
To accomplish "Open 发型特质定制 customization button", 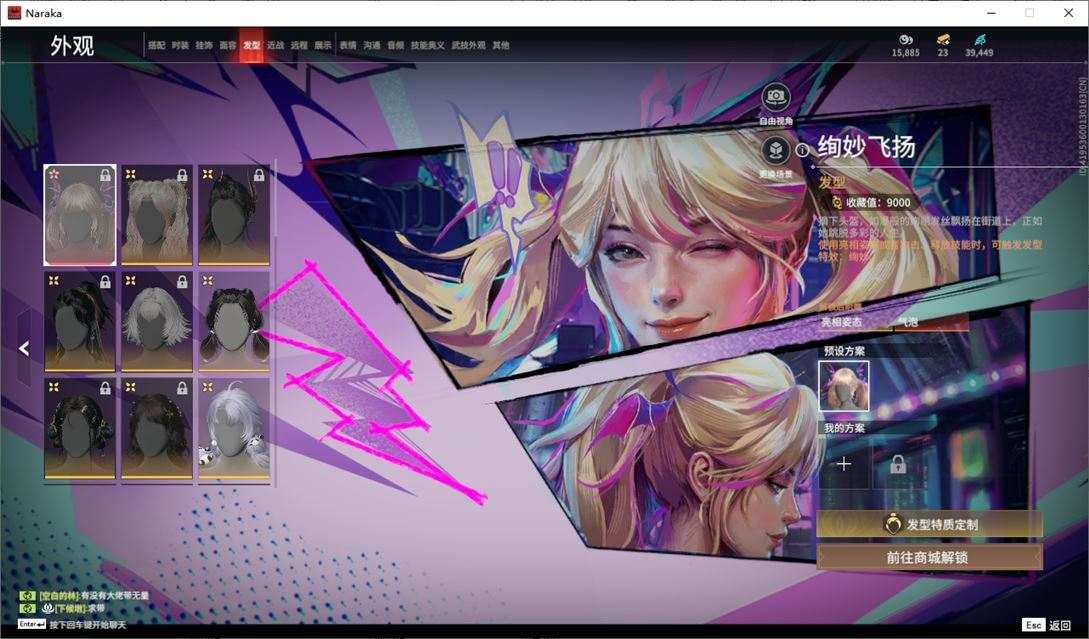I will (929, 524).
